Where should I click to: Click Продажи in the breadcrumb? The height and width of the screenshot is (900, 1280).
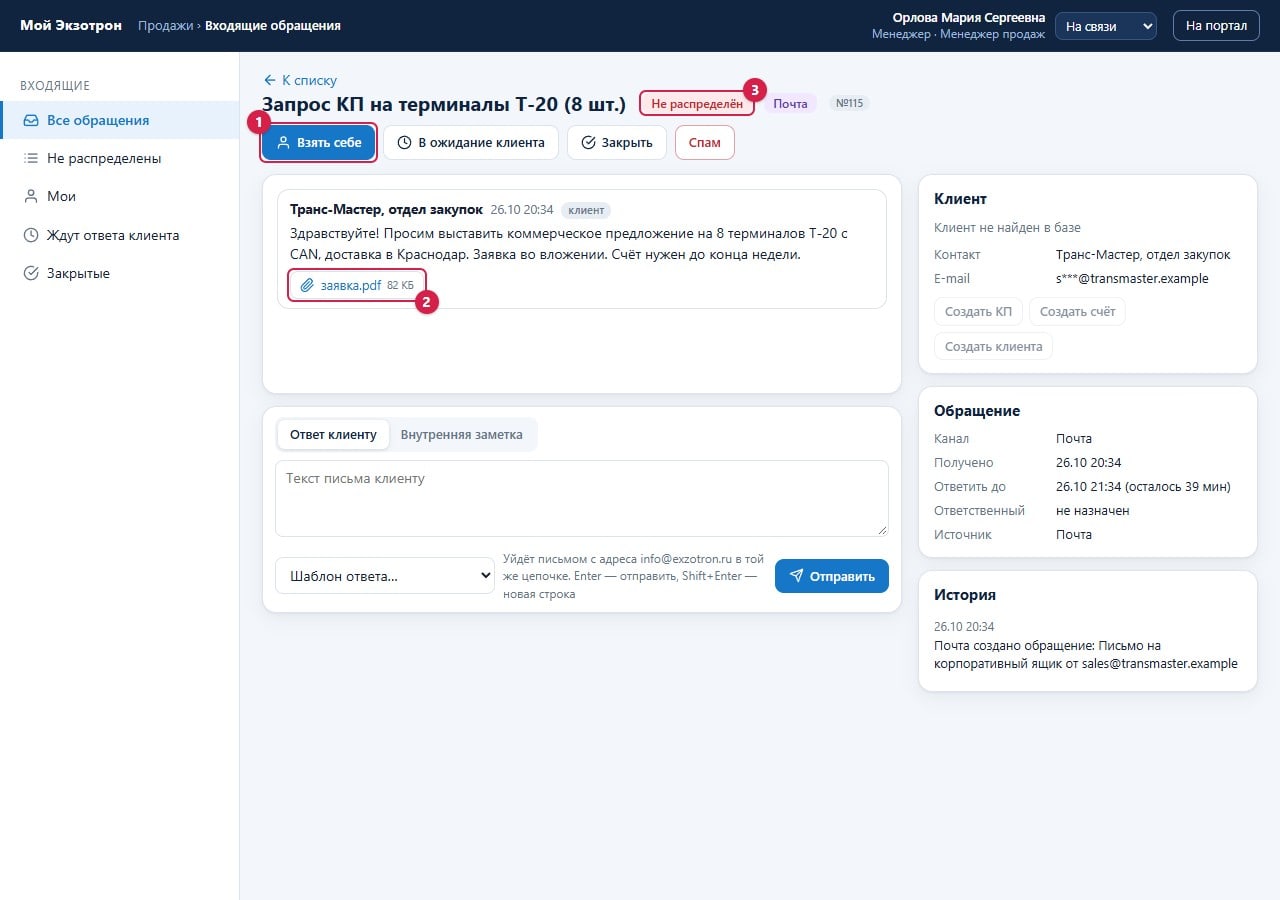tap(165, 25)
